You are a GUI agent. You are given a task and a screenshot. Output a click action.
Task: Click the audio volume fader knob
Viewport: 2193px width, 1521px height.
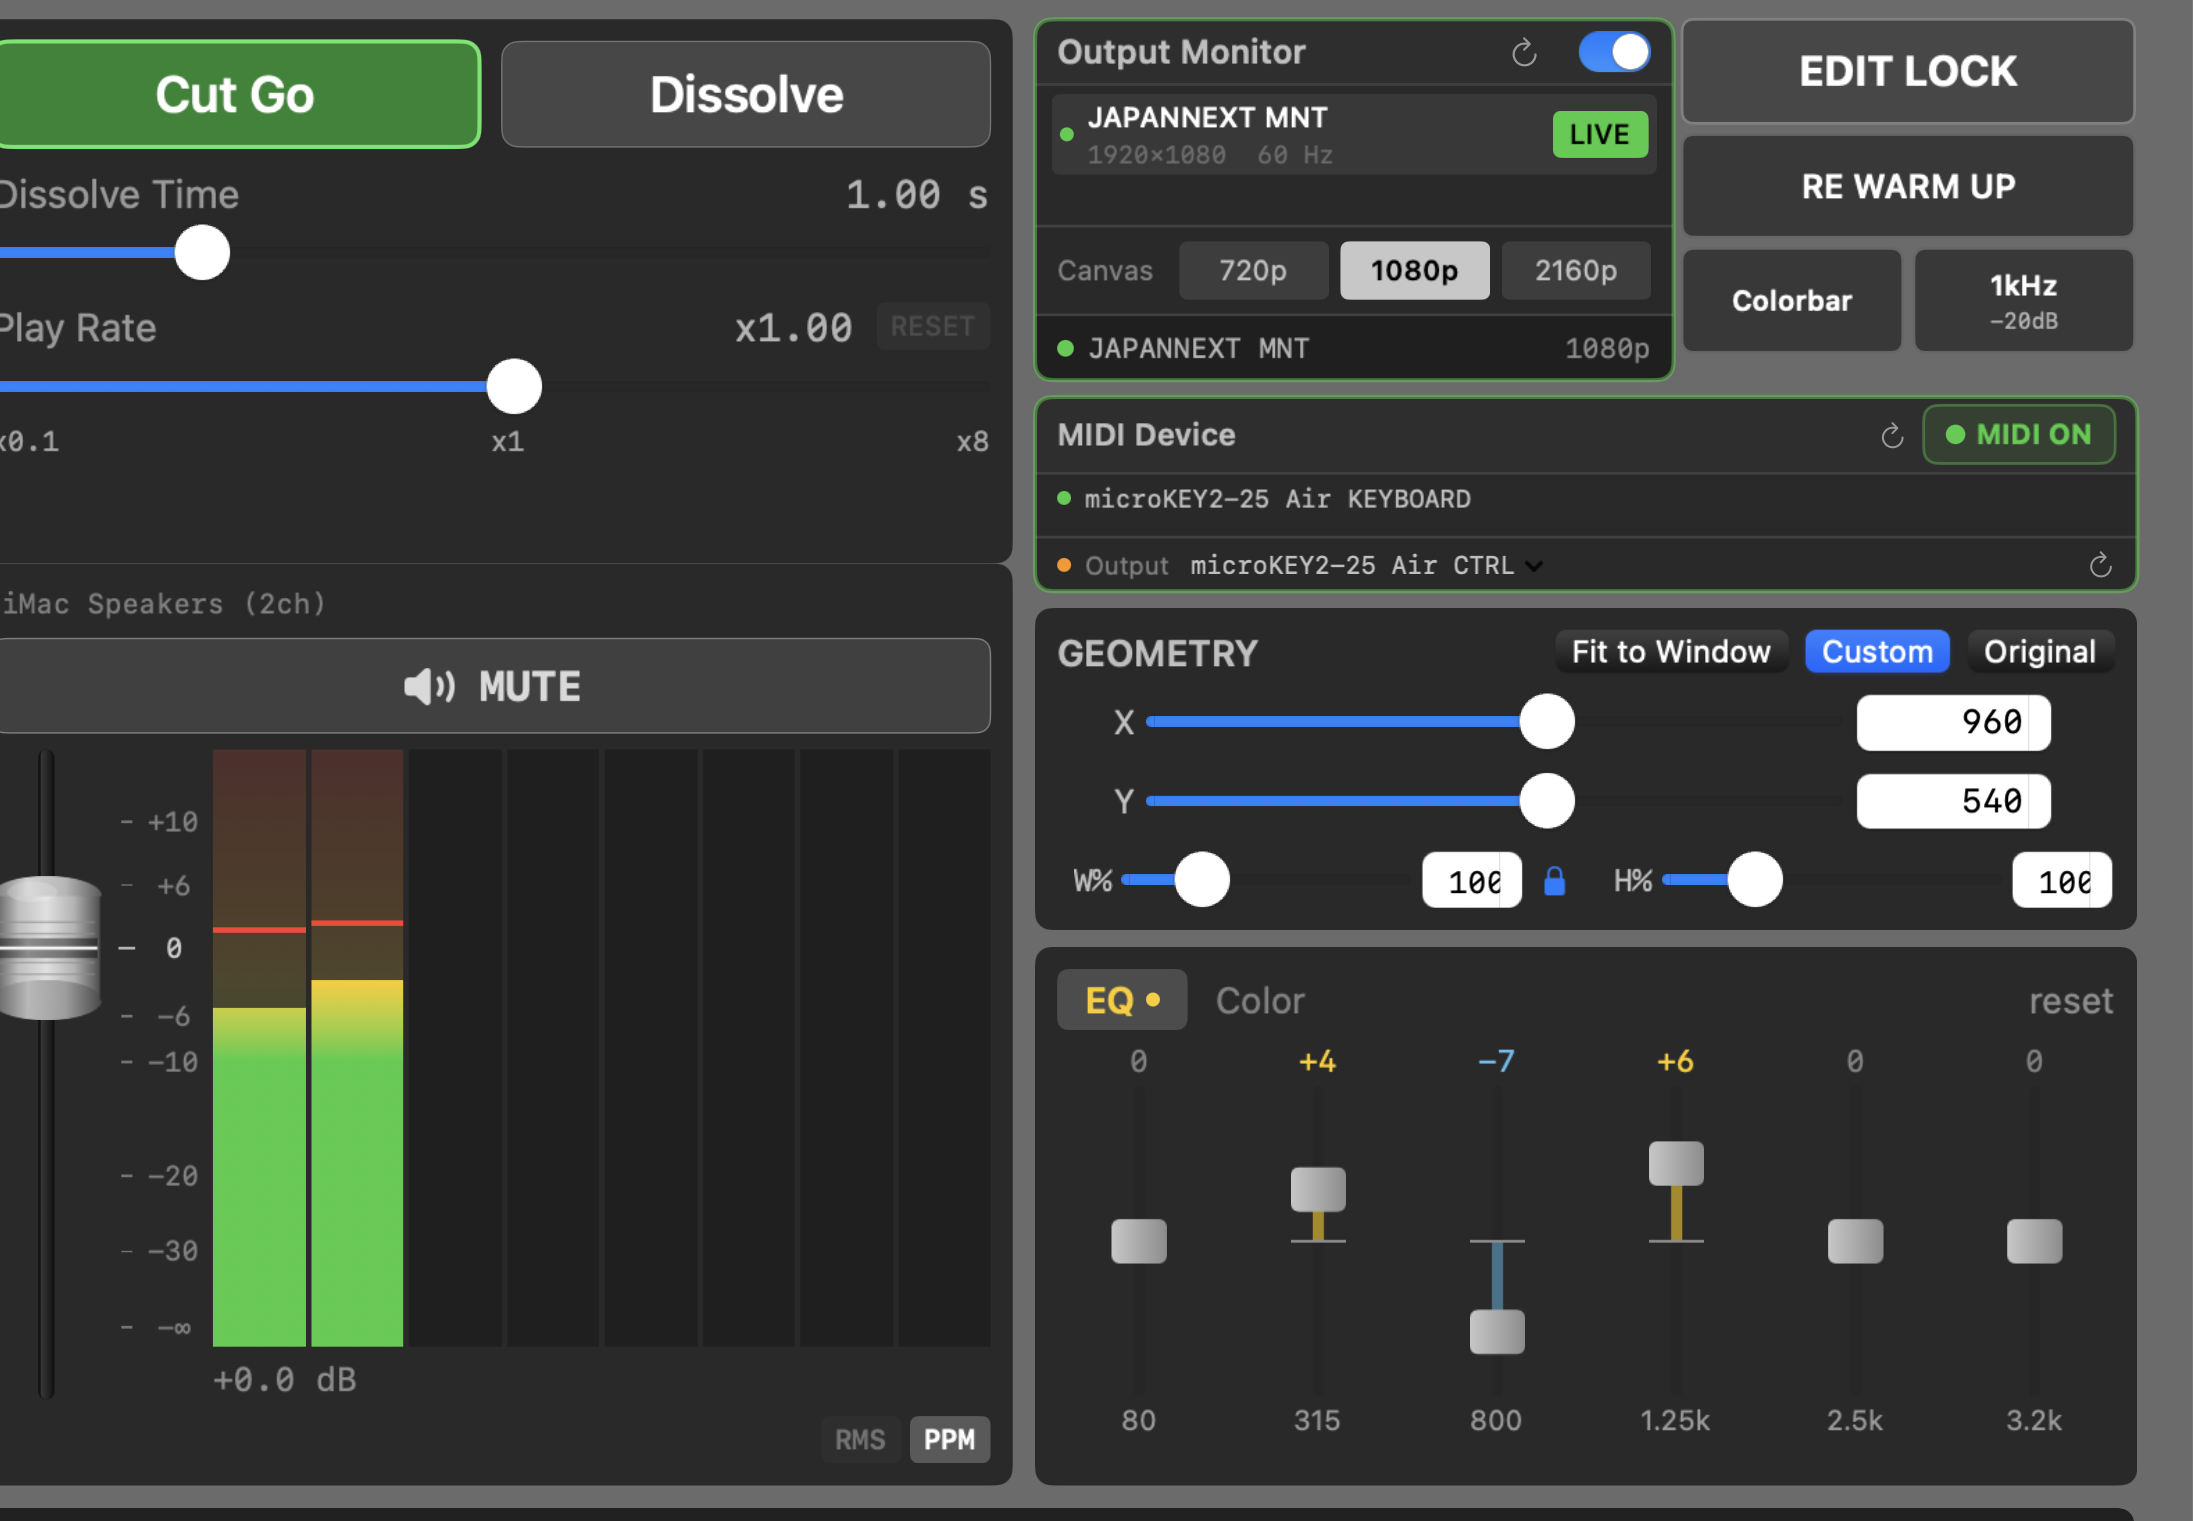coord(49,947)
